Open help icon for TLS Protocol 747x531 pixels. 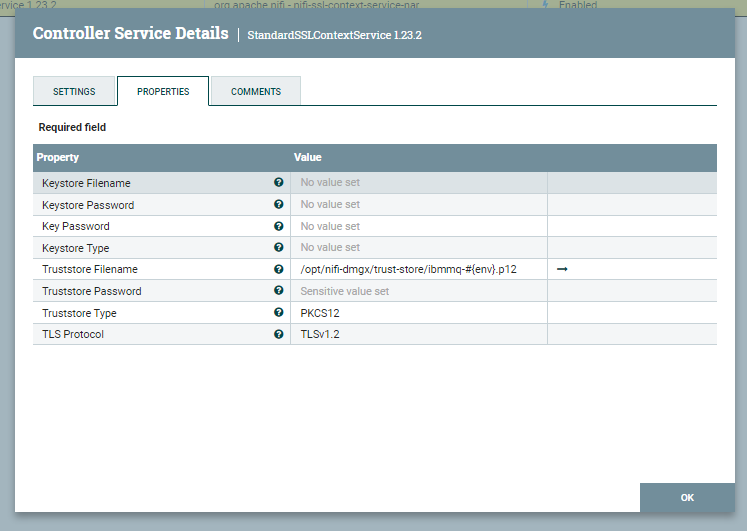point(279,334)
